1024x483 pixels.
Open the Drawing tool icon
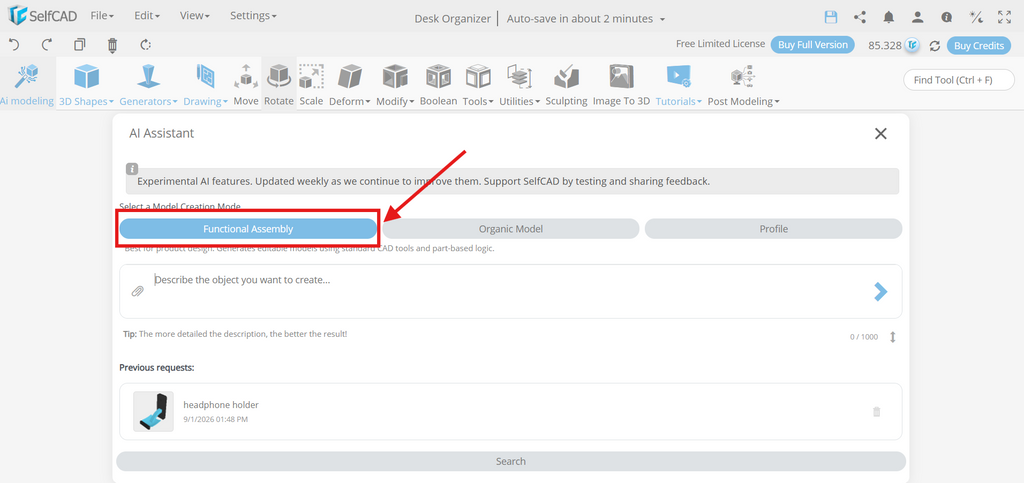click(x=206, y=77)
